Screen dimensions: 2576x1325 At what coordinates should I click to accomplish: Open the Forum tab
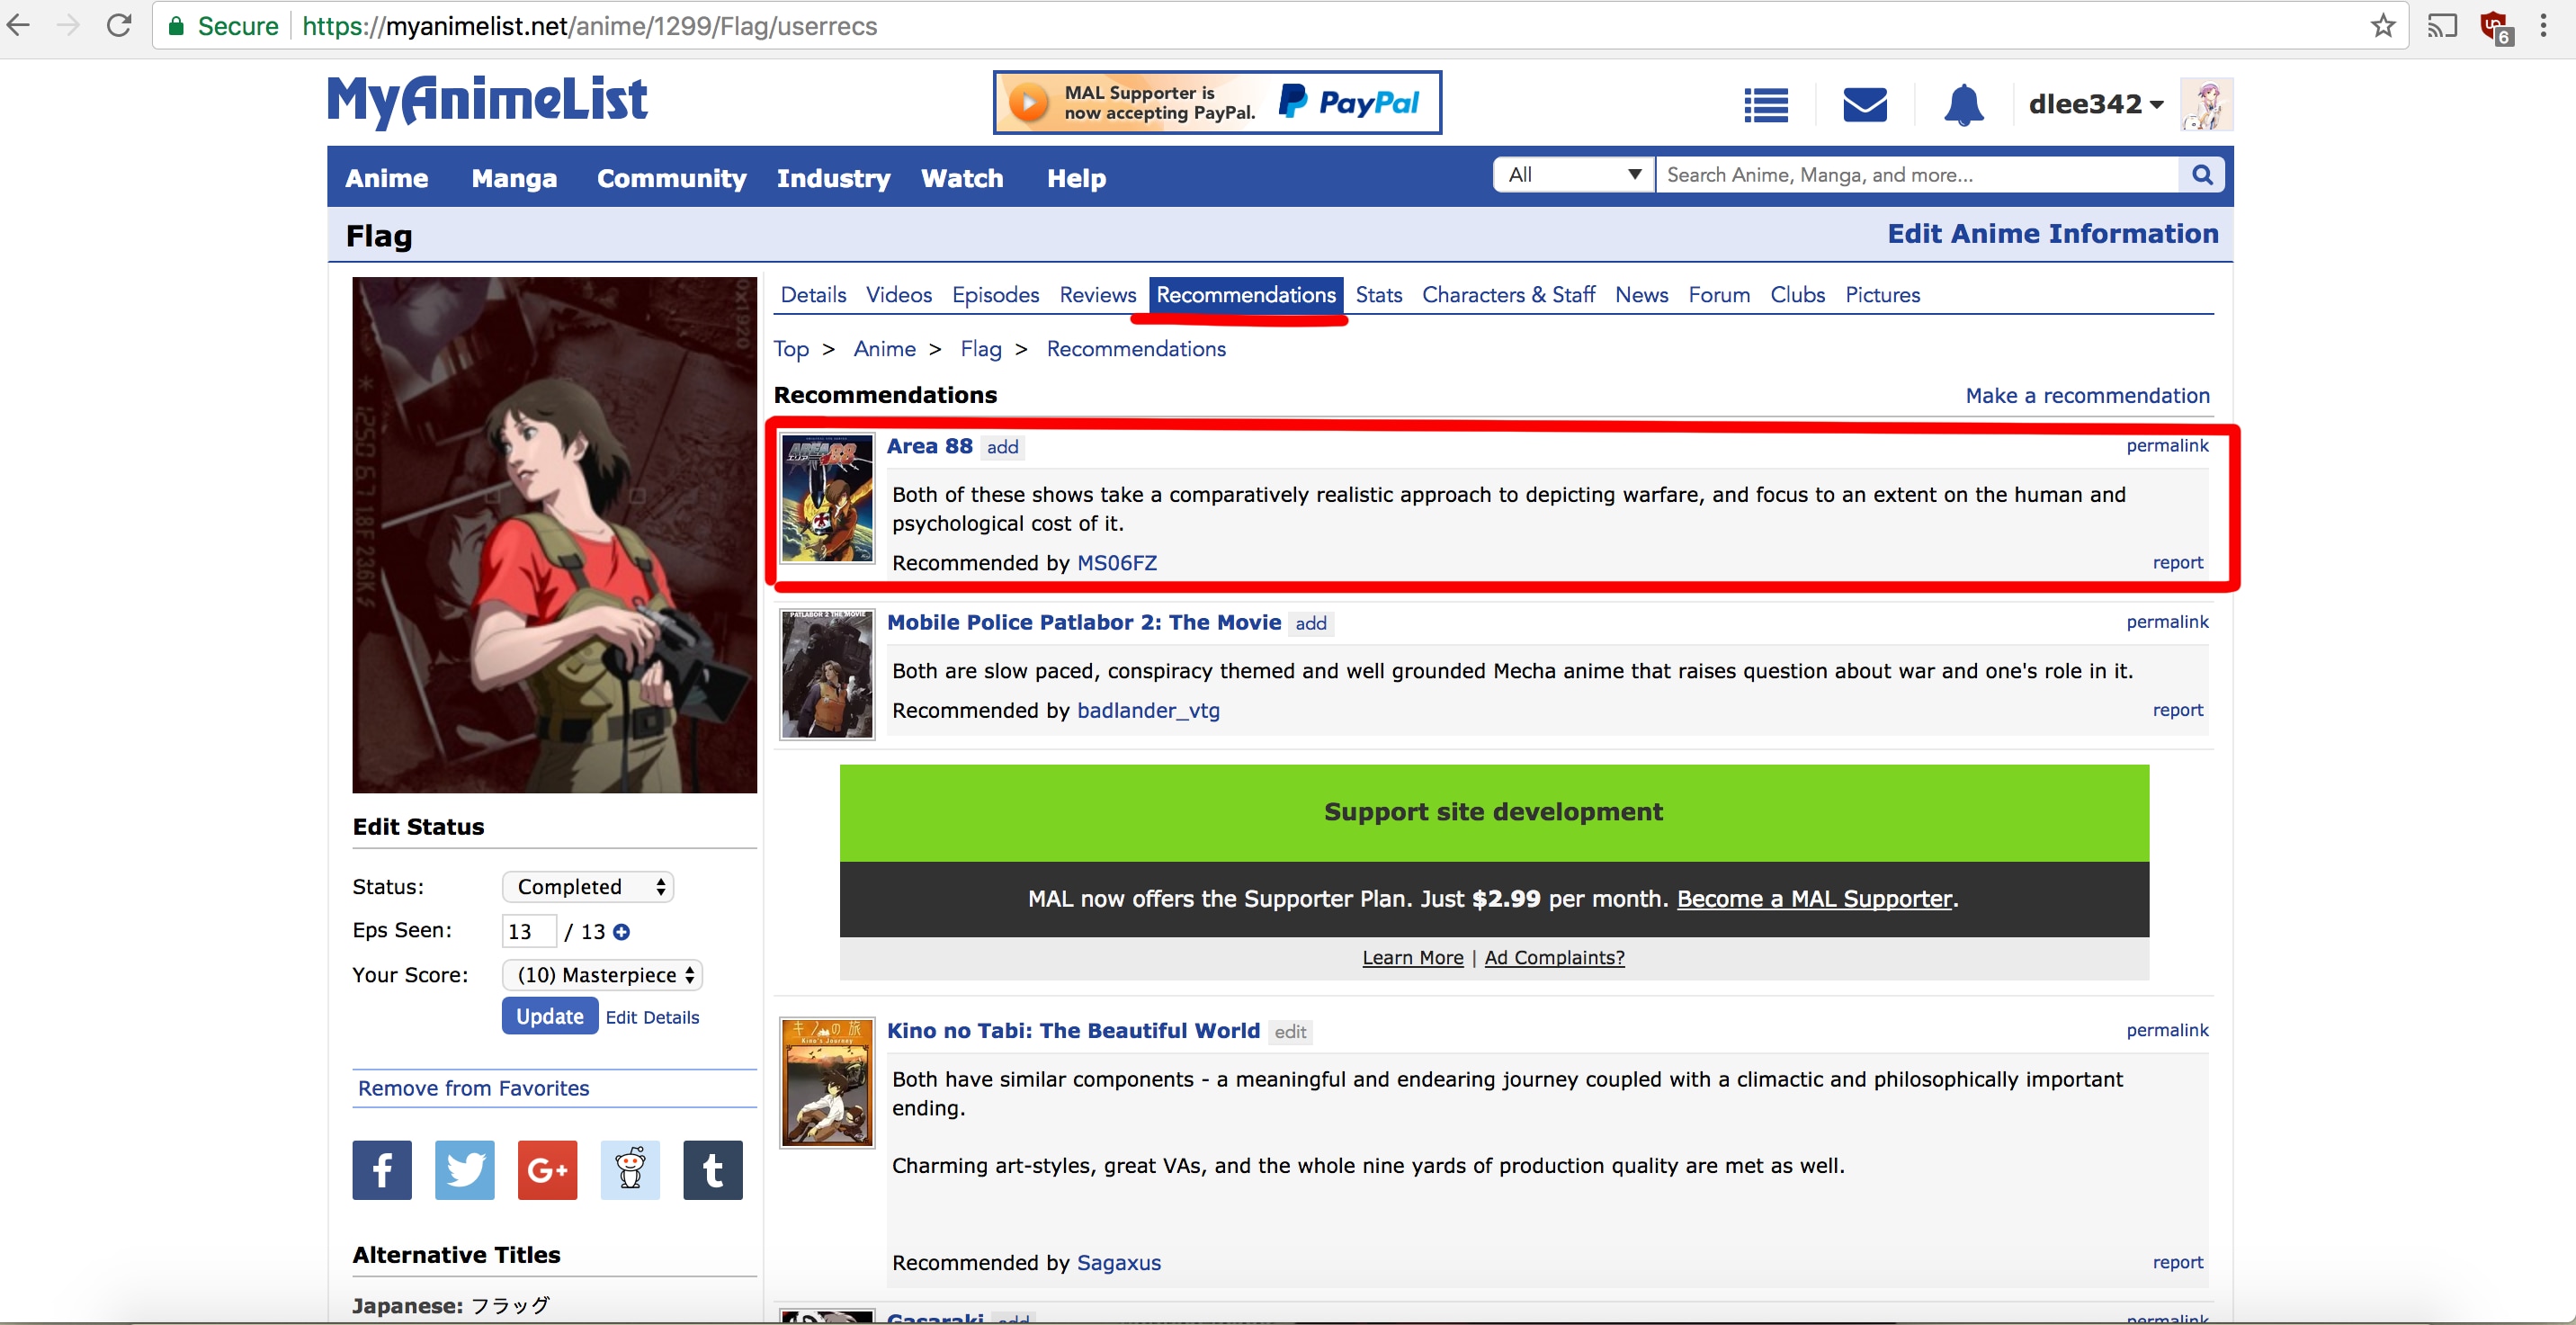(1719, 295)
